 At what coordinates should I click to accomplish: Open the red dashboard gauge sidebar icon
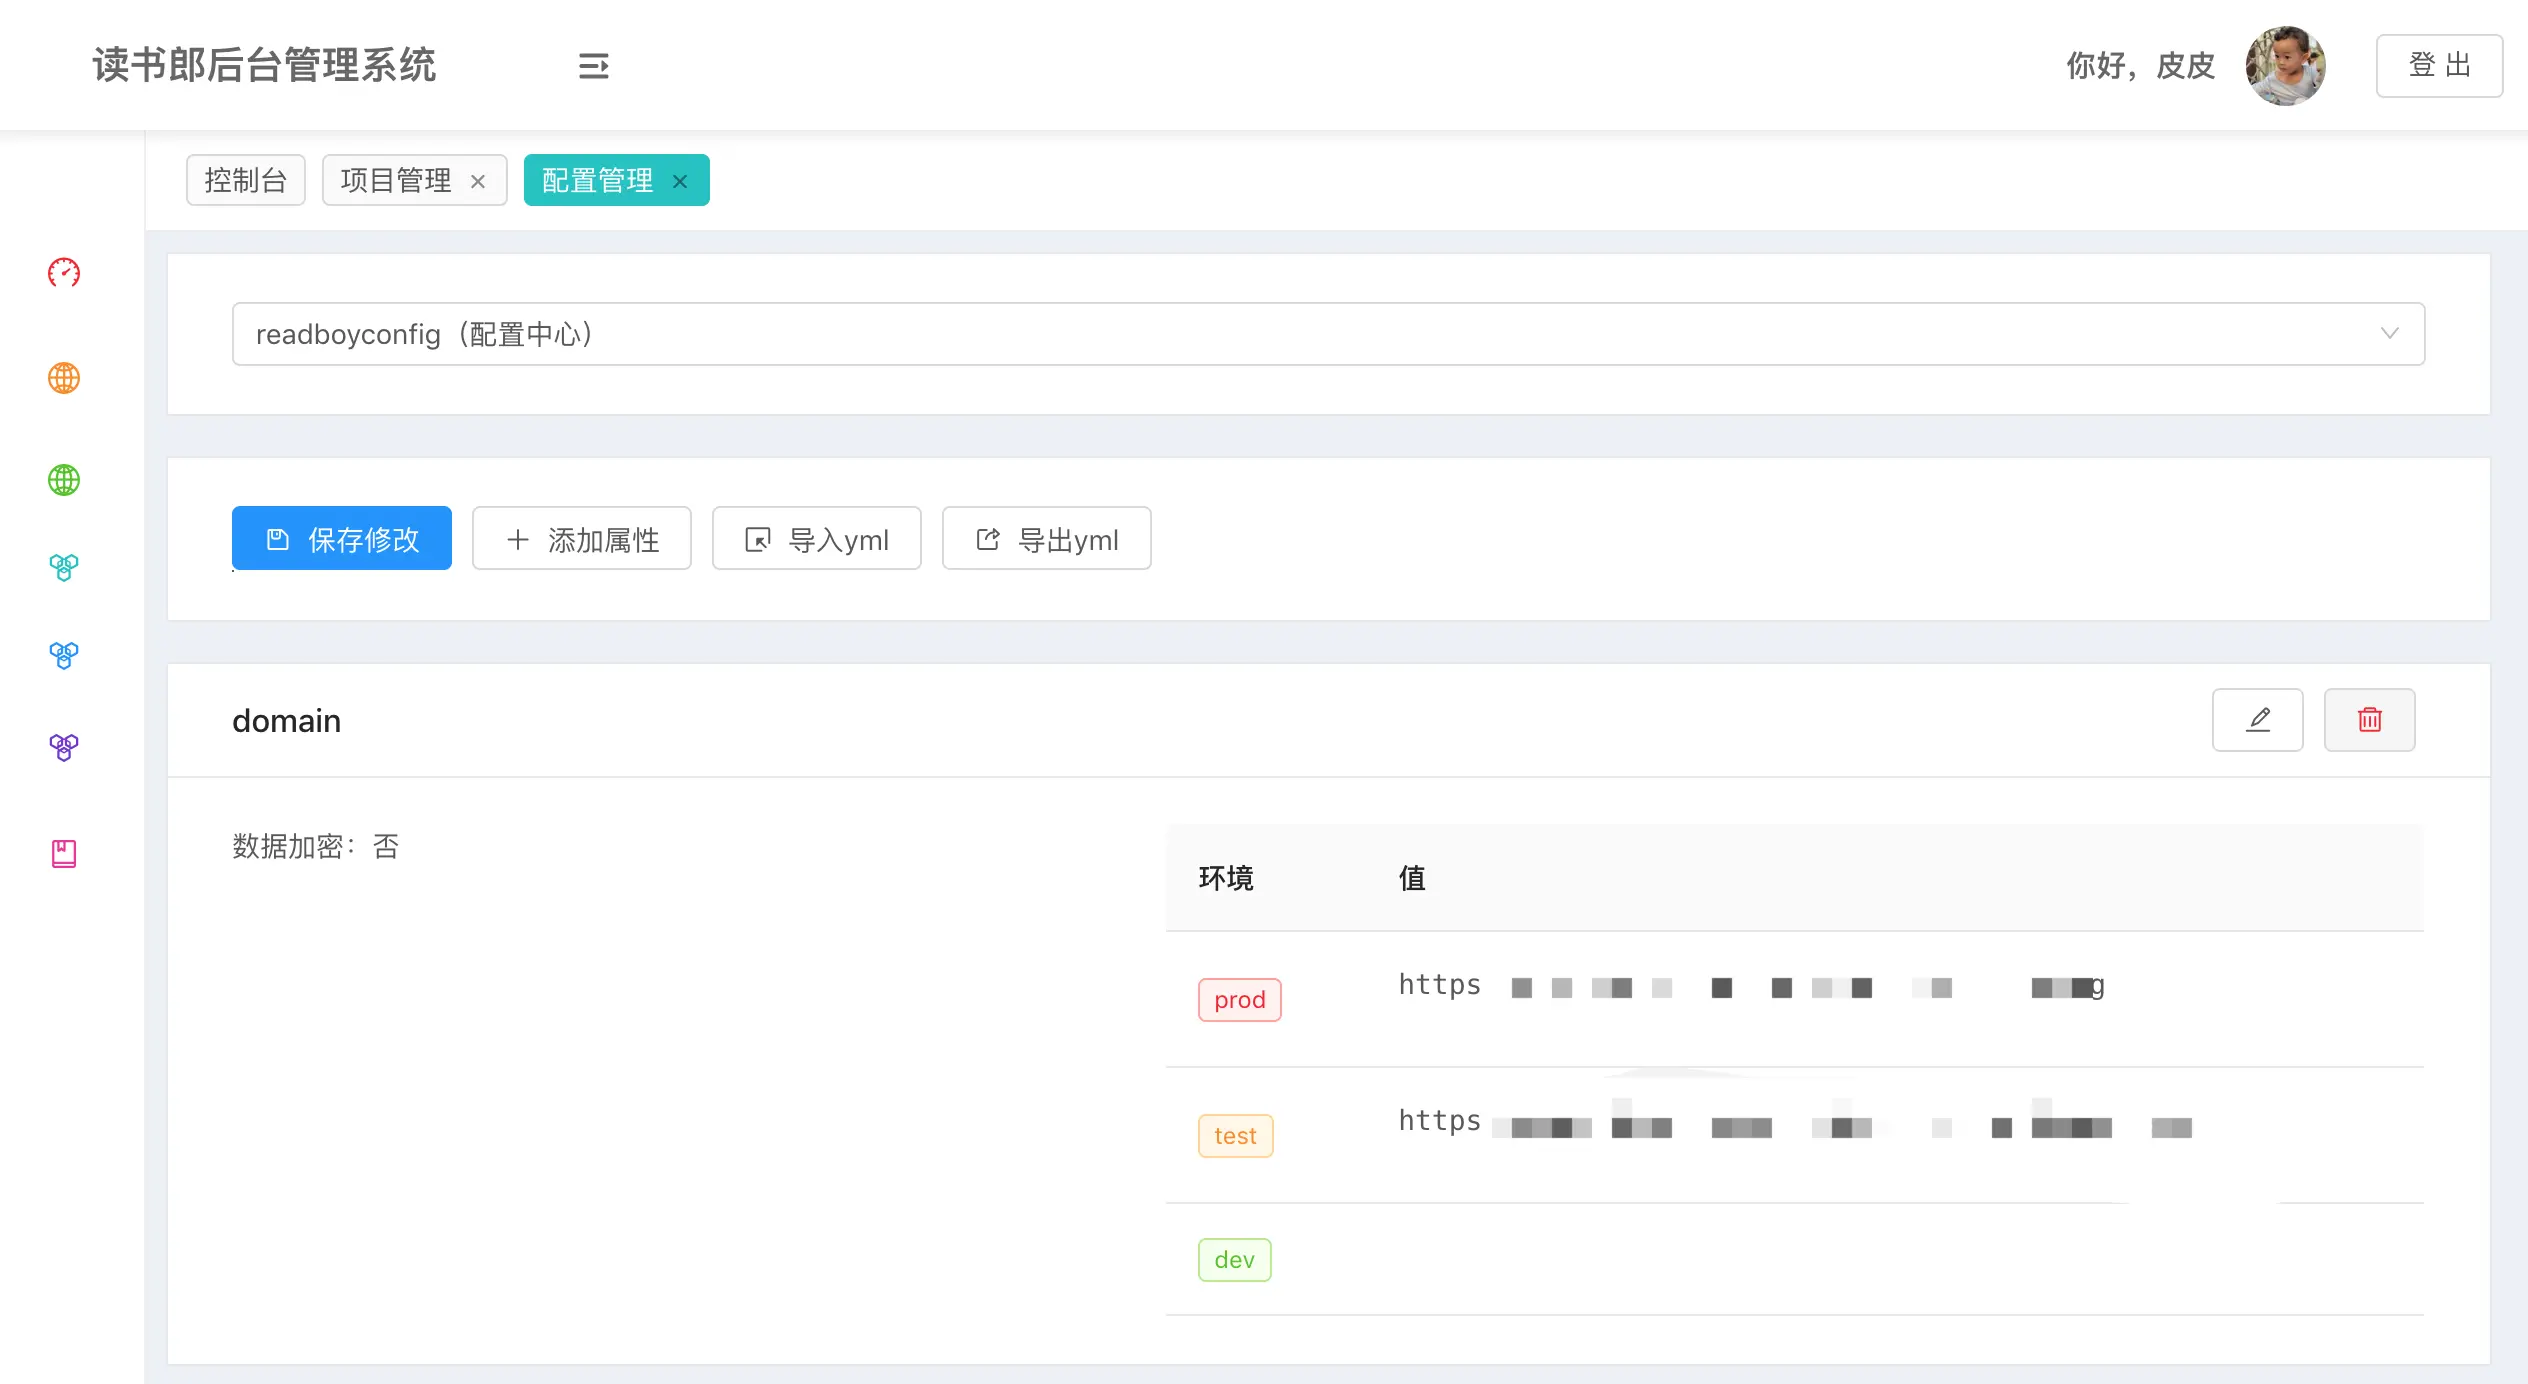coord(64,273)
